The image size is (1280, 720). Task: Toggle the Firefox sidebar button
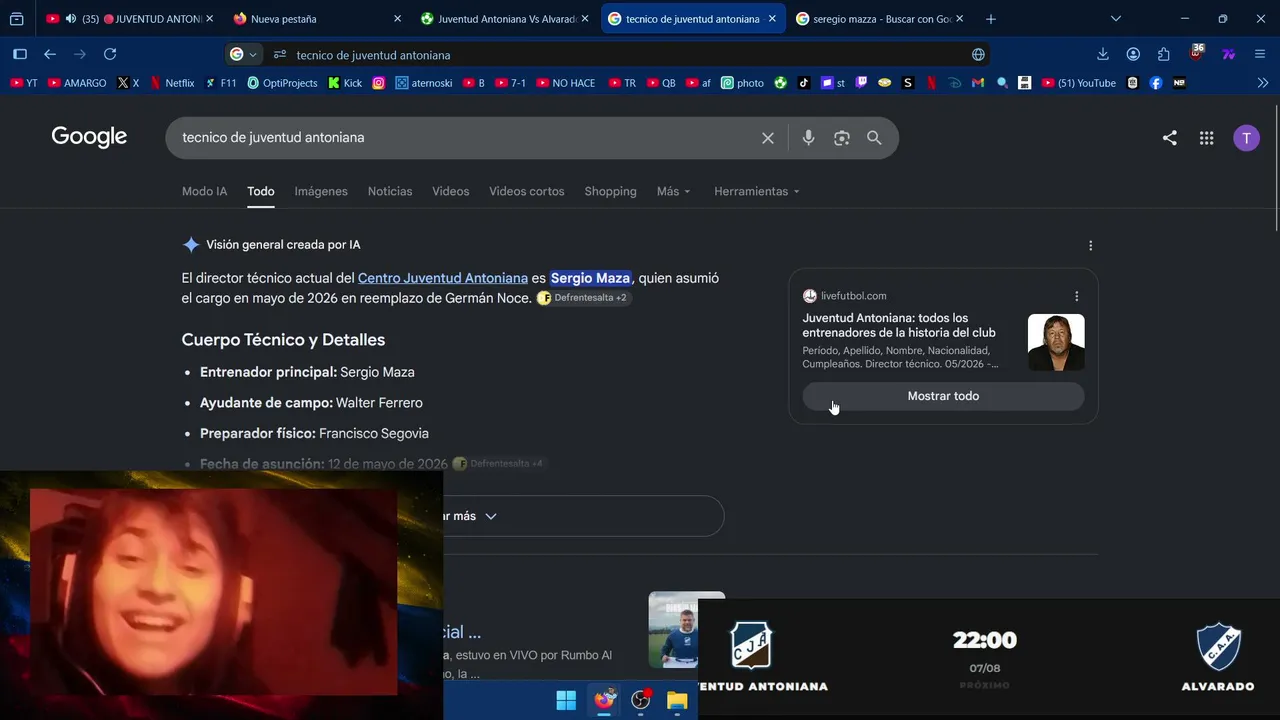[20, 55]
